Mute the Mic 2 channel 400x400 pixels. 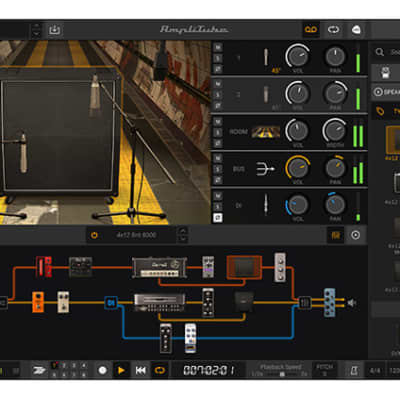click(x=218, y=84)
